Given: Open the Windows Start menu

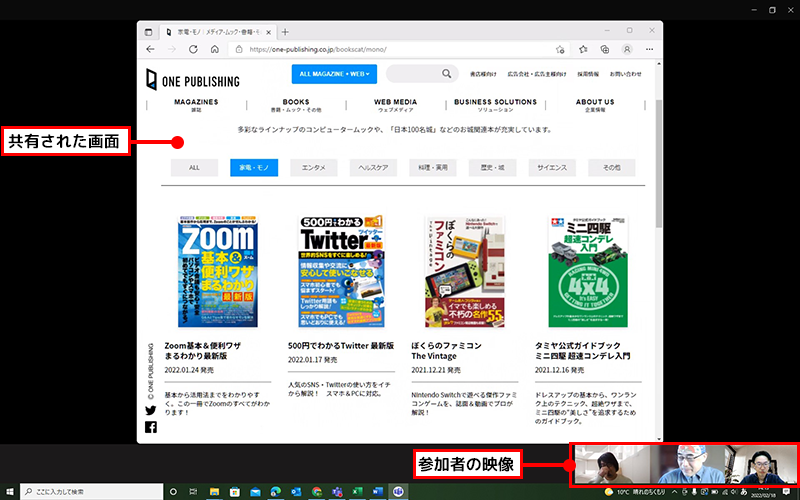Looking at the screenshot, I should click(10, 491).
